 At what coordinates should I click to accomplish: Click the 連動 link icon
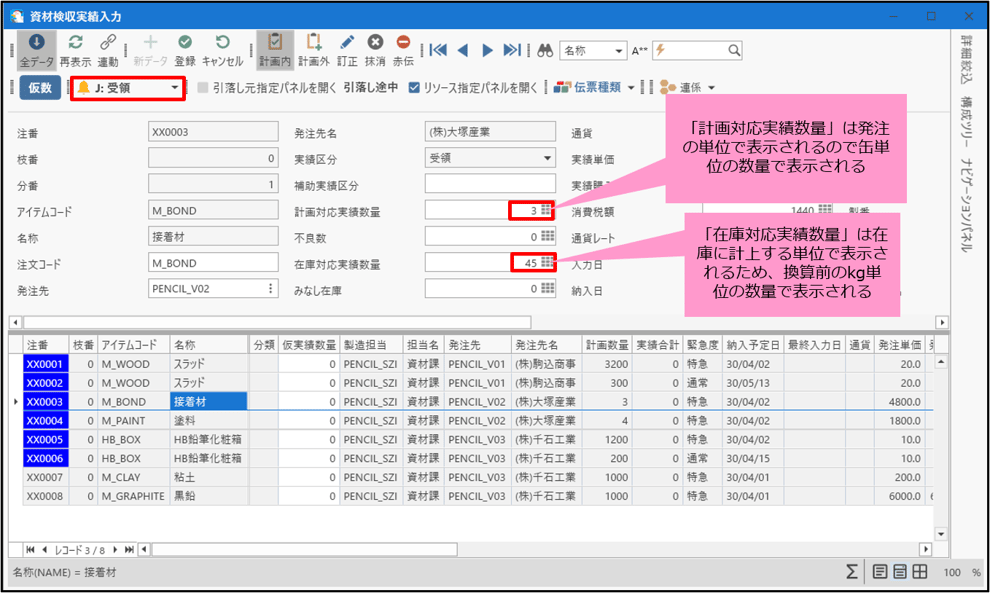108,43
